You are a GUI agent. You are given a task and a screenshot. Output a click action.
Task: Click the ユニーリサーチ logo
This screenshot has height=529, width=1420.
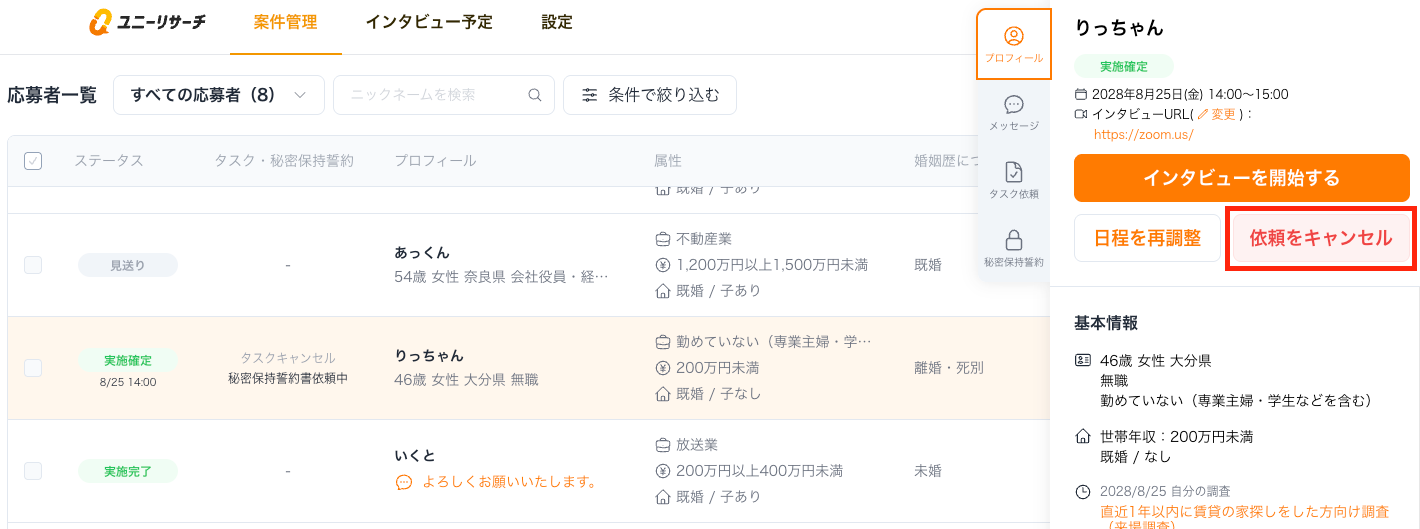[147, 23]
